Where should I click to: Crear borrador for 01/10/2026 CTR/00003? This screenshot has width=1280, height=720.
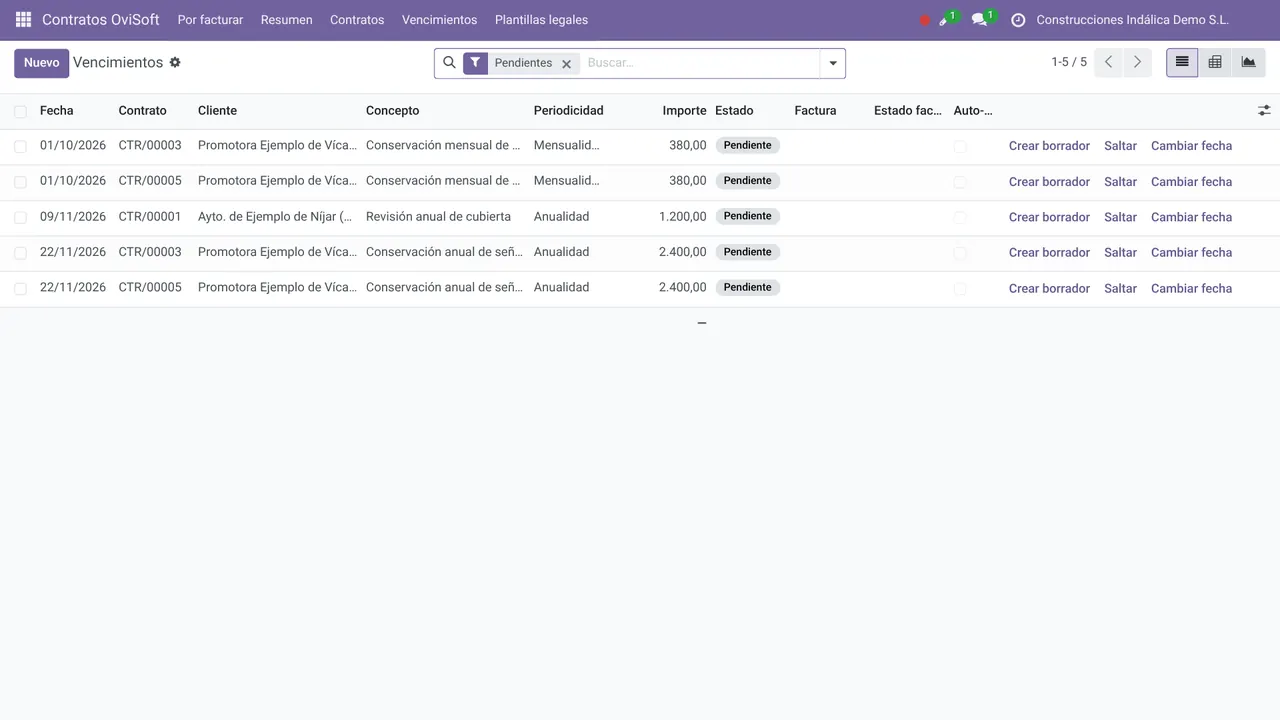1049,146
